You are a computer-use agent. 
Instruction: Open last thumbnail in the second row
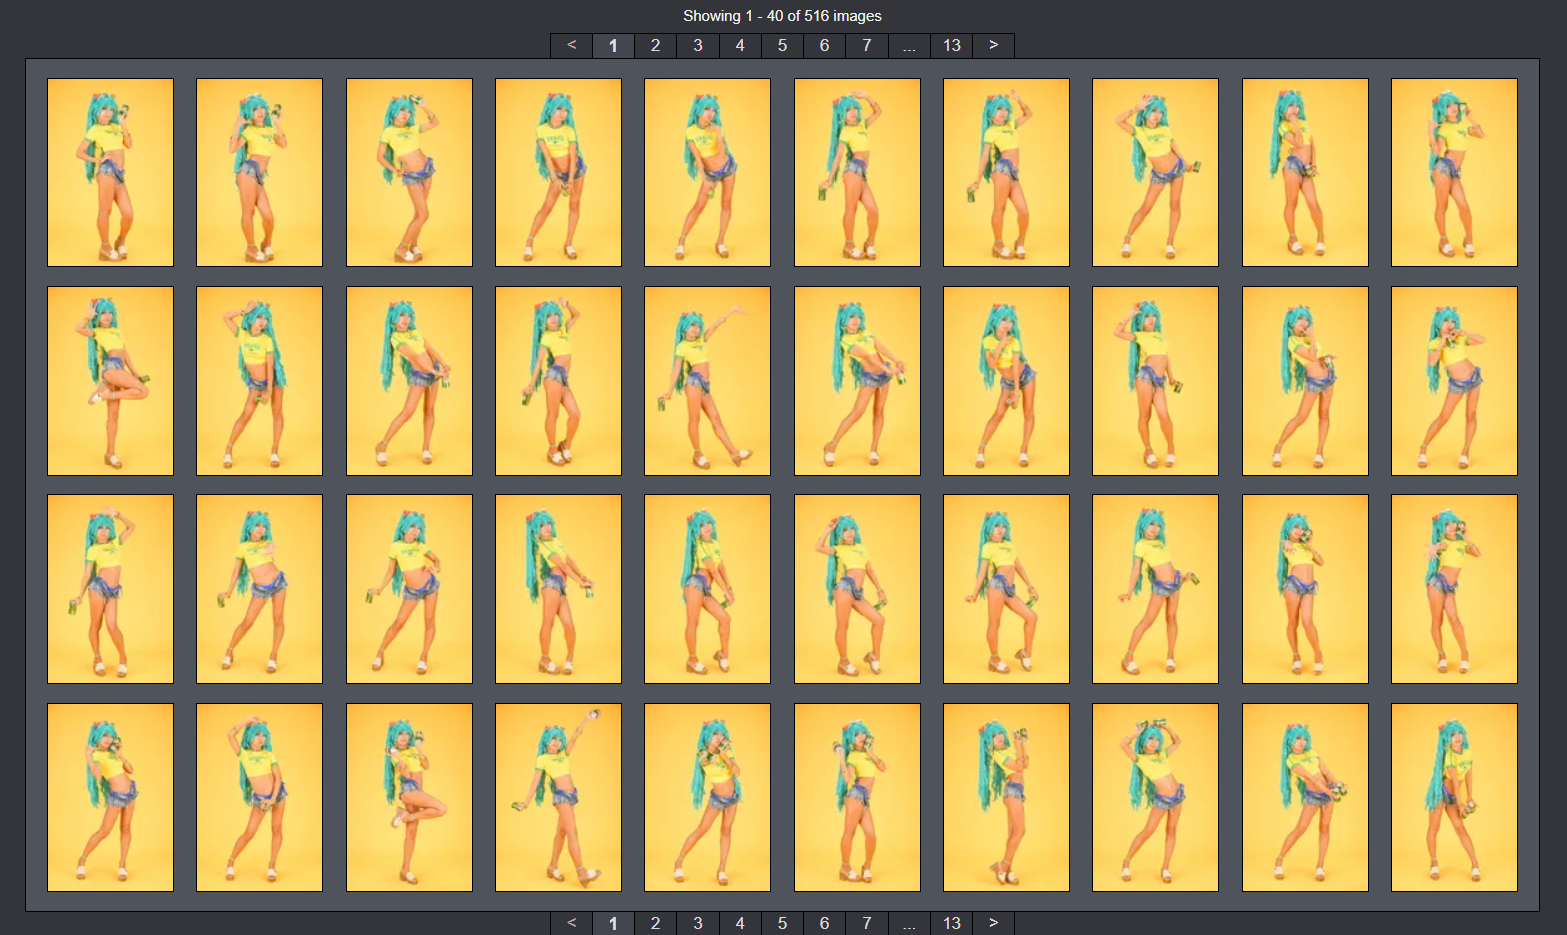pos(1454,381)
